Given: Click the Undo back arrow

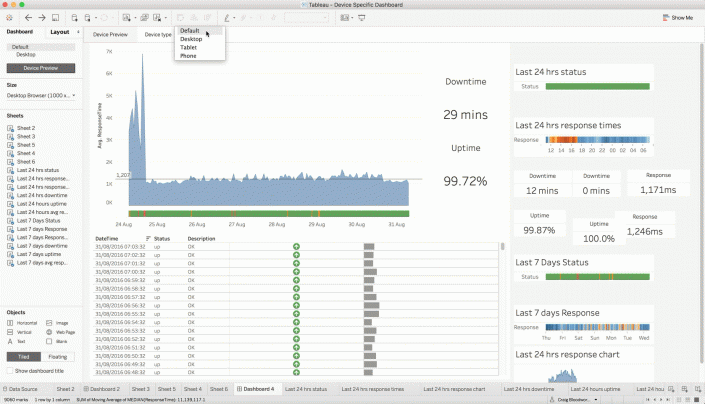Looking at the screenshot, I should tap(28, 18).
